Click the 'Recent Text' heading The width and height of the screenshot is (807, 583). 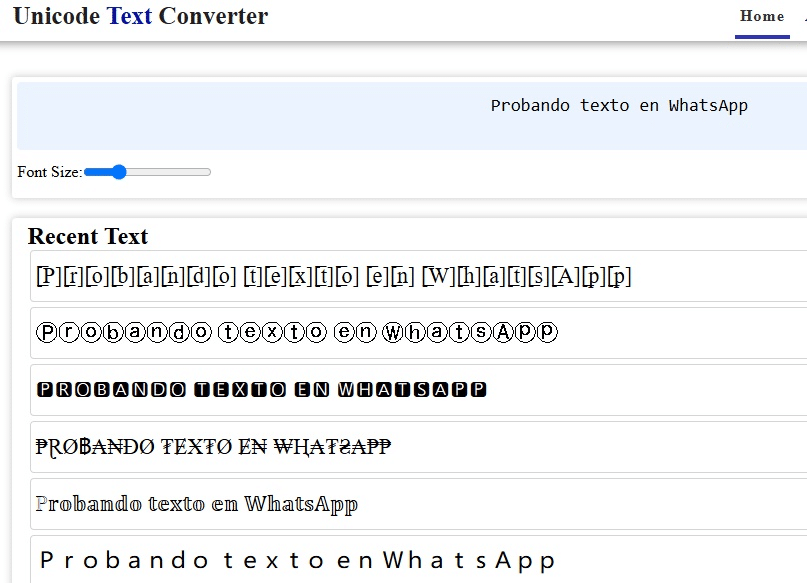(88, 237)
